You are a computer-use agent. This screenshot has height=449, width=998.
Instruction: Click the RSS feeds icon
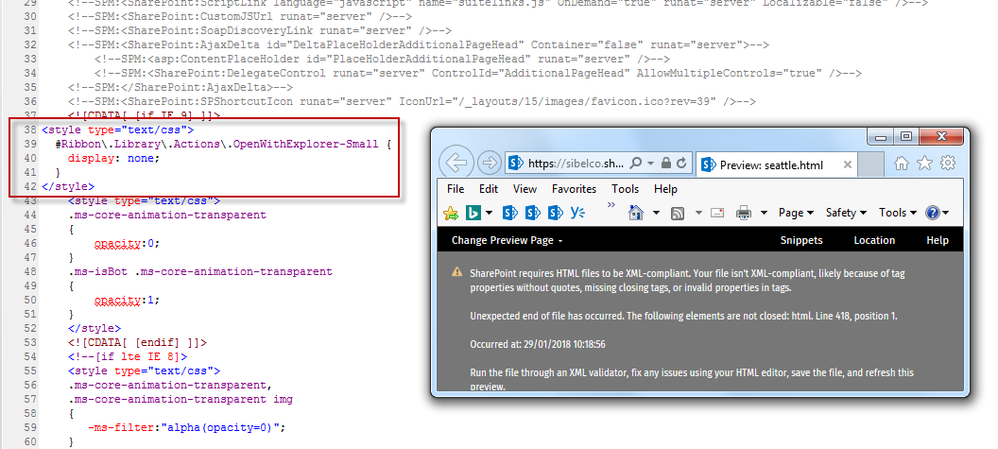(x=678, y=213)
